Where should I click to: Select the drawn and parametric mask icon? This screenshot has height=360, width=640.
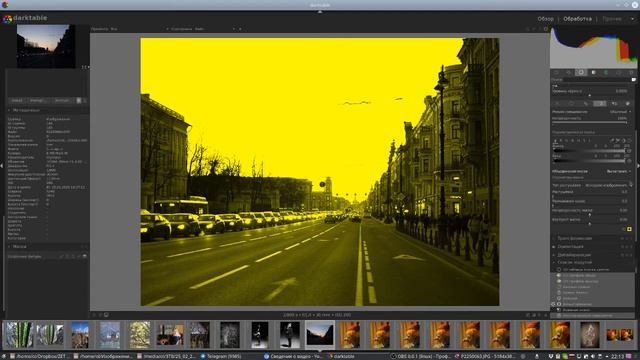tap(614, 104)
